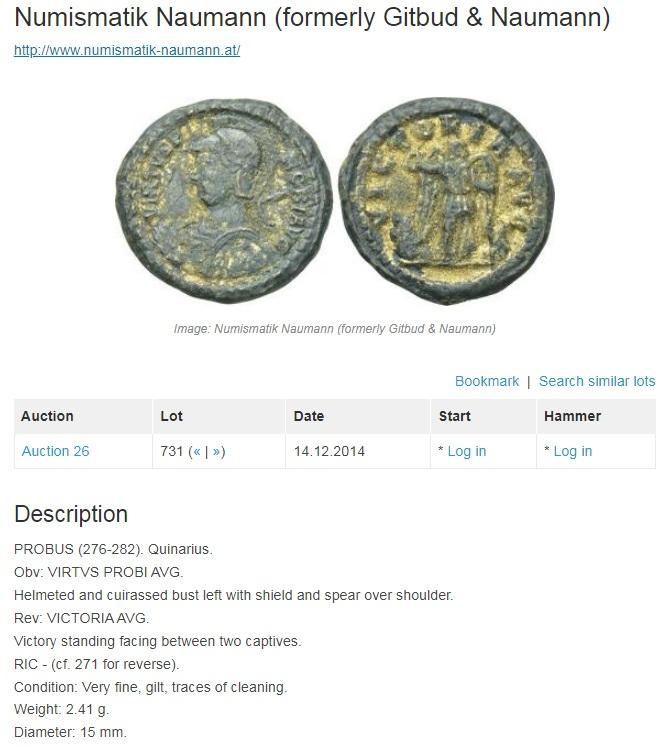The image size is (666, 747).
Task: Click the Bookmark link
Action: (x=486, y=382)
